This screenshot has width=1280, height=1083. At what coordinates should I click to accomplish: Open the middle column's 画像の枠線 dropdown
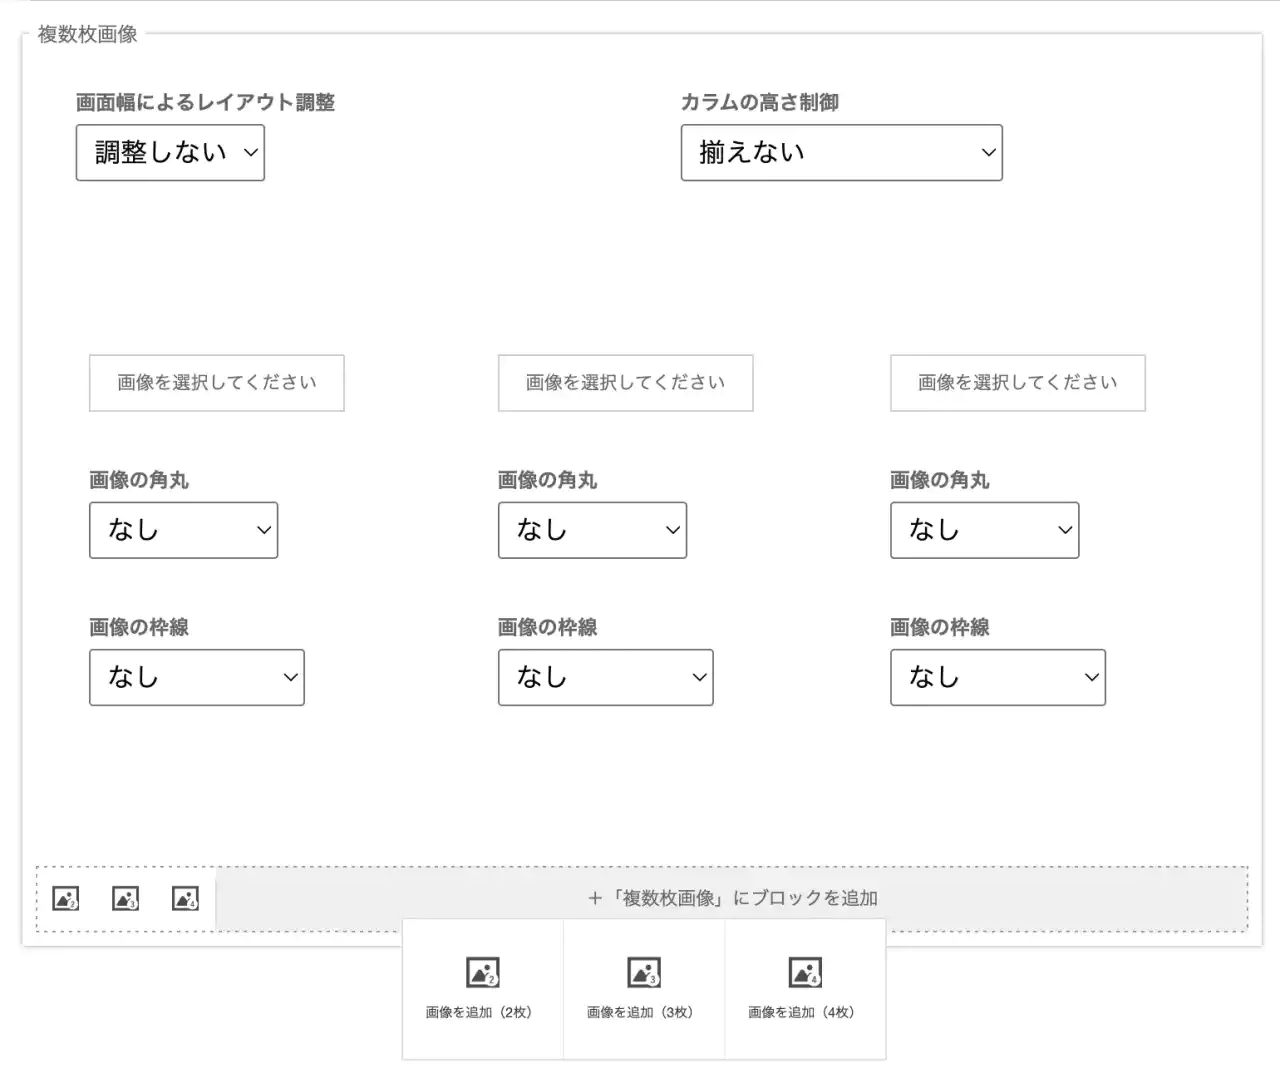(605, 677)
